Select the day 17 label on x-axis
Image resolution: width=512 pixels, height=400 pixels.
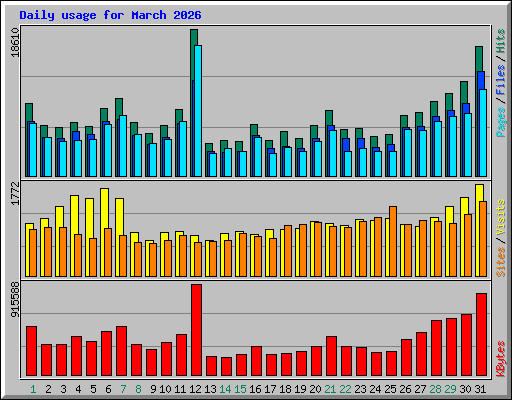pos(270,389)
